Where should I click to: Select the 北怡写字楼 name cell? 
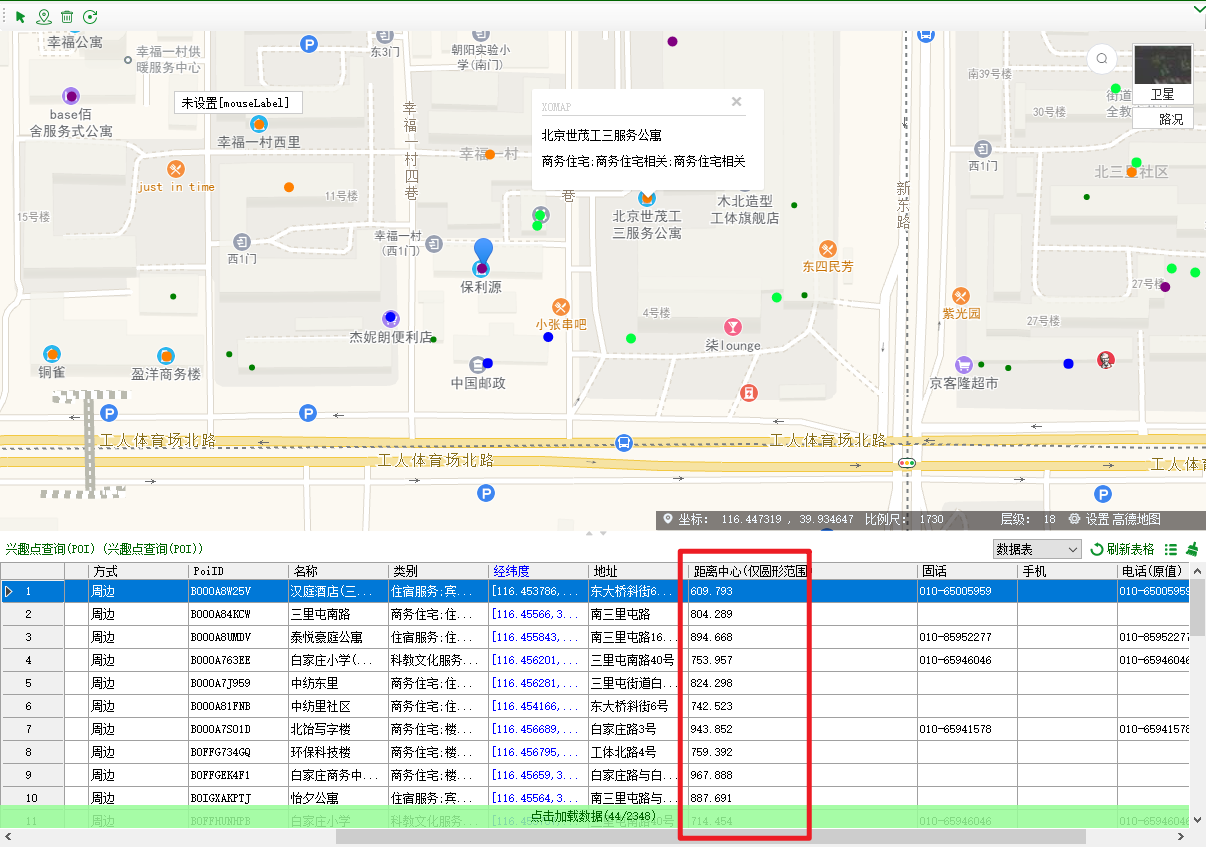coord(338,729)
